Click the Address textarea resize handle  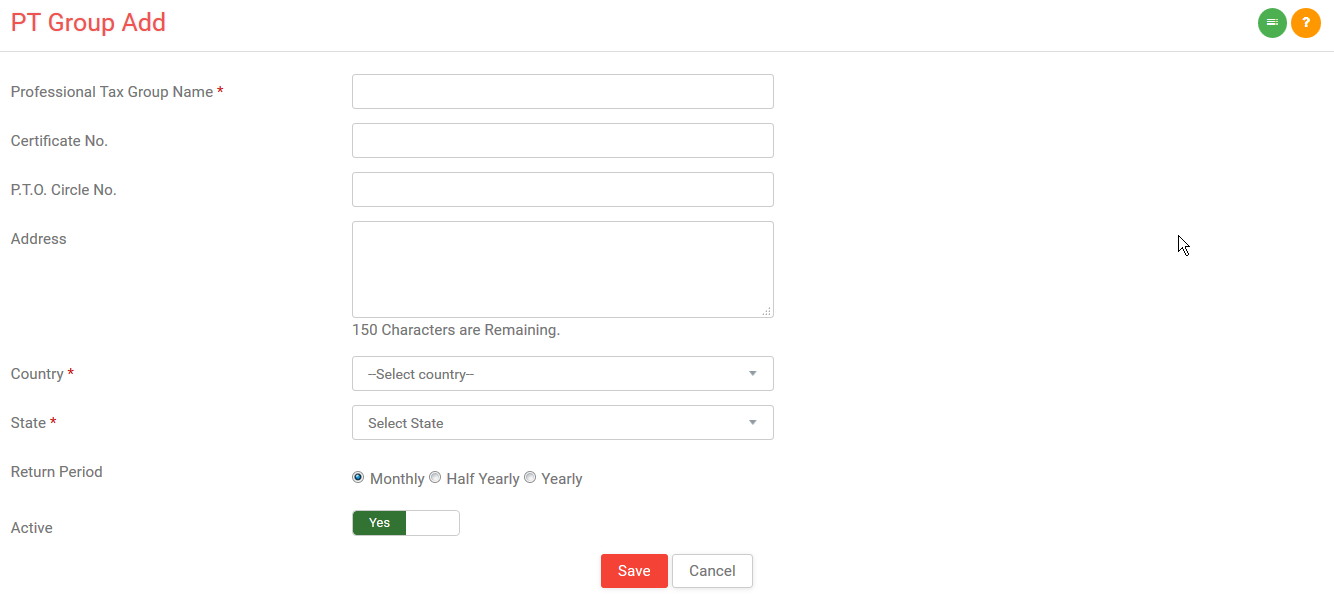pyautogui.click(x=766, y=311)
